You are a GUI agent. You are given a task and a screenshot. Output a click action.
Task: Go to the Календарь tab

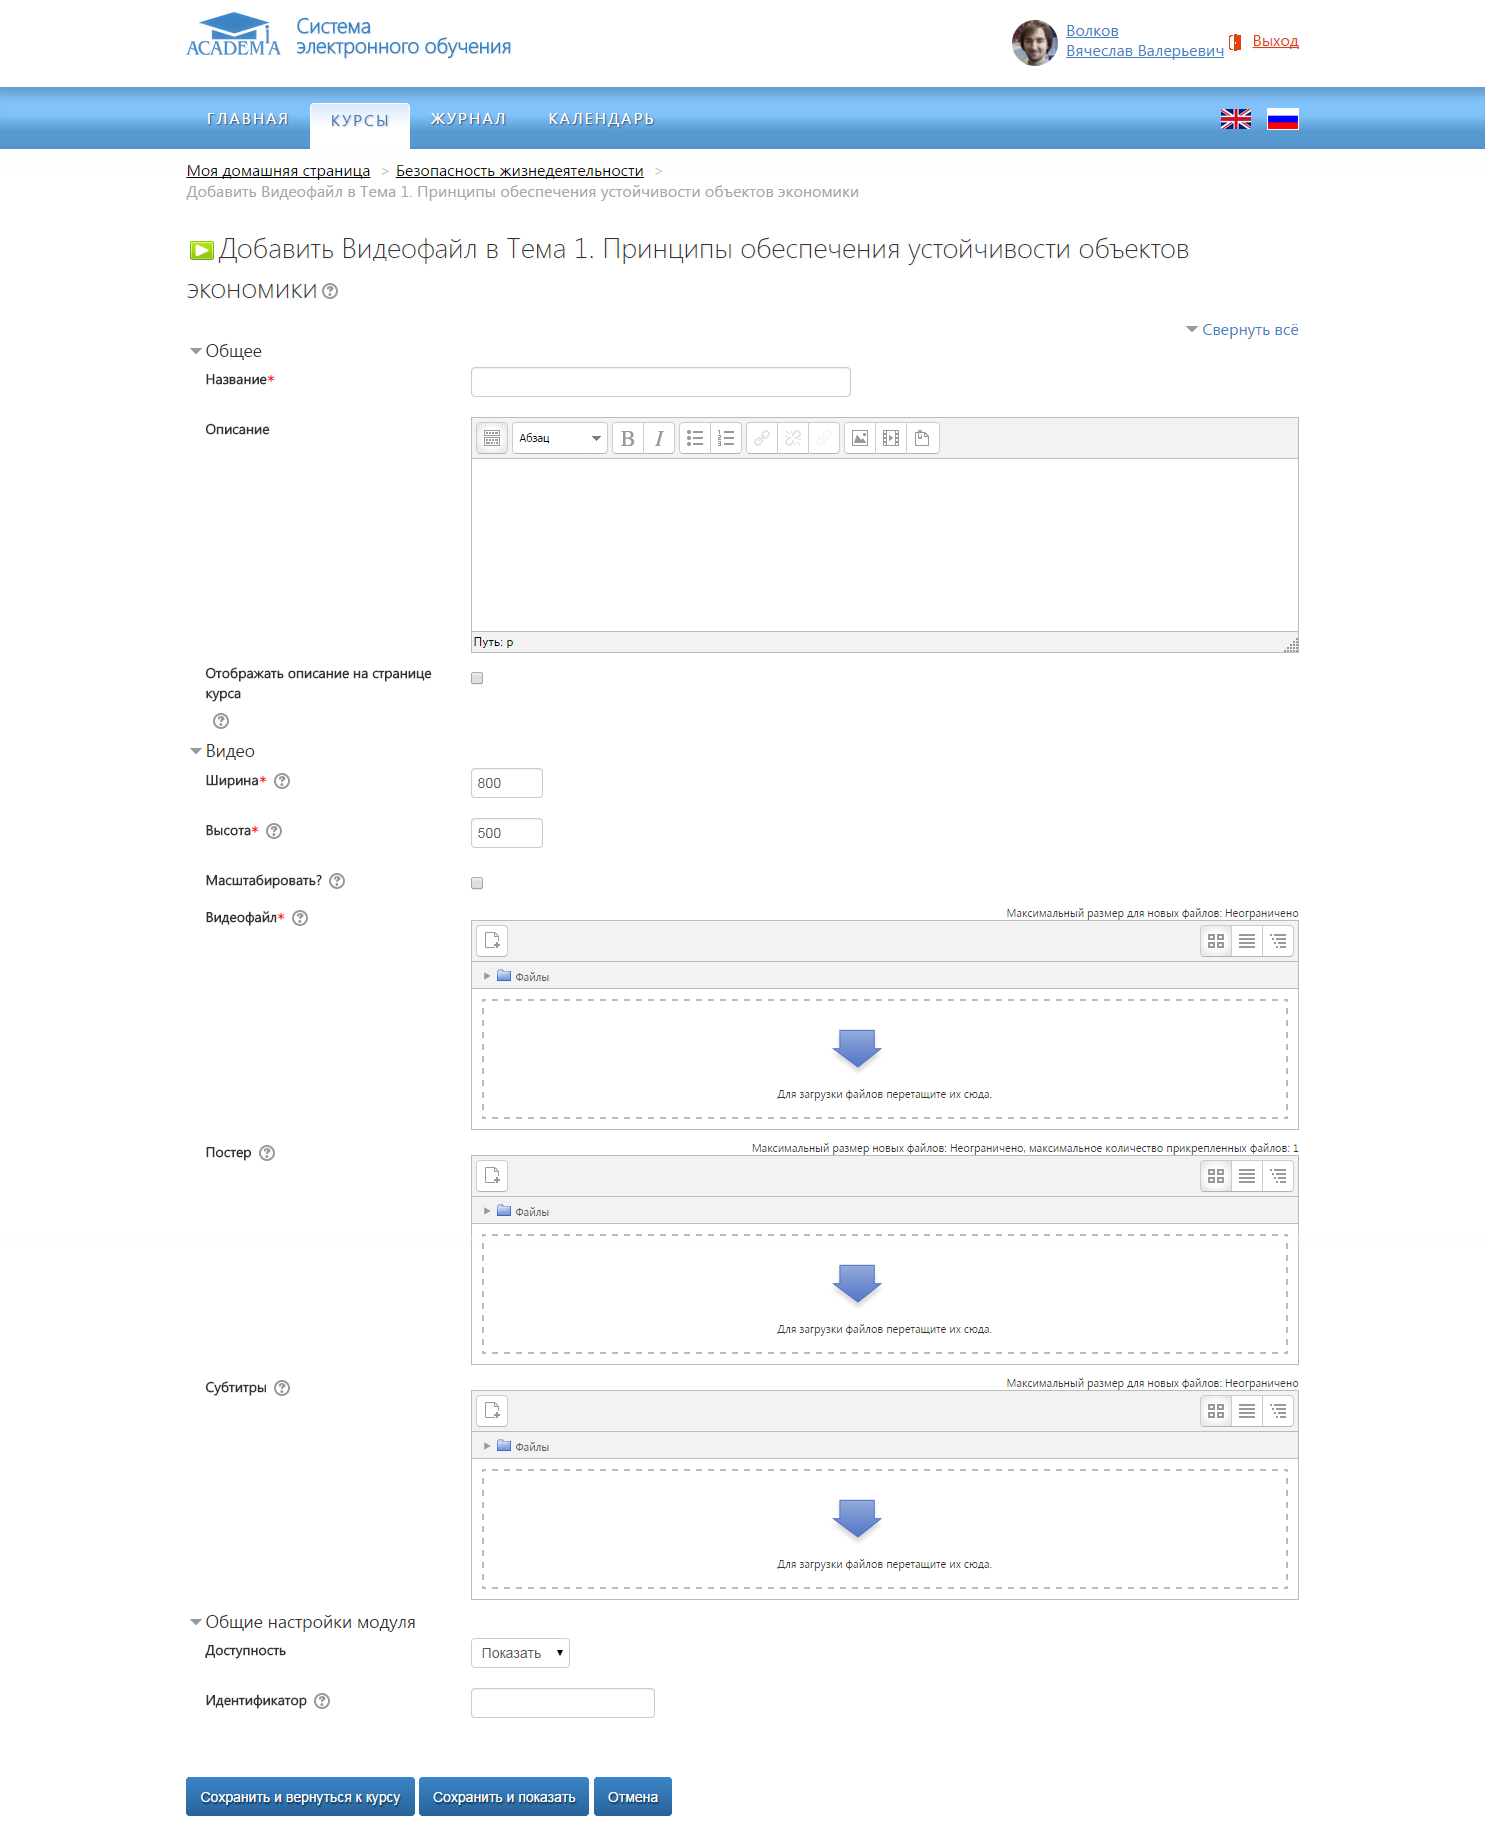click(601, 119)
